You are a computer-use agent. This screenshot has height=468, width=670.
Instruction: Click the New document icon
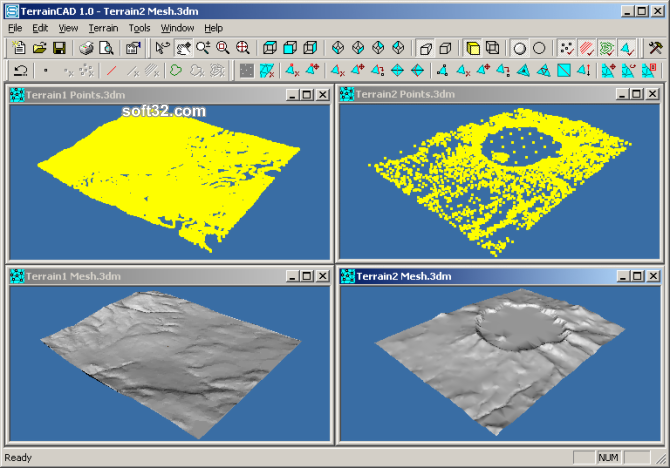pyautogui.click(x=20, y=48)
